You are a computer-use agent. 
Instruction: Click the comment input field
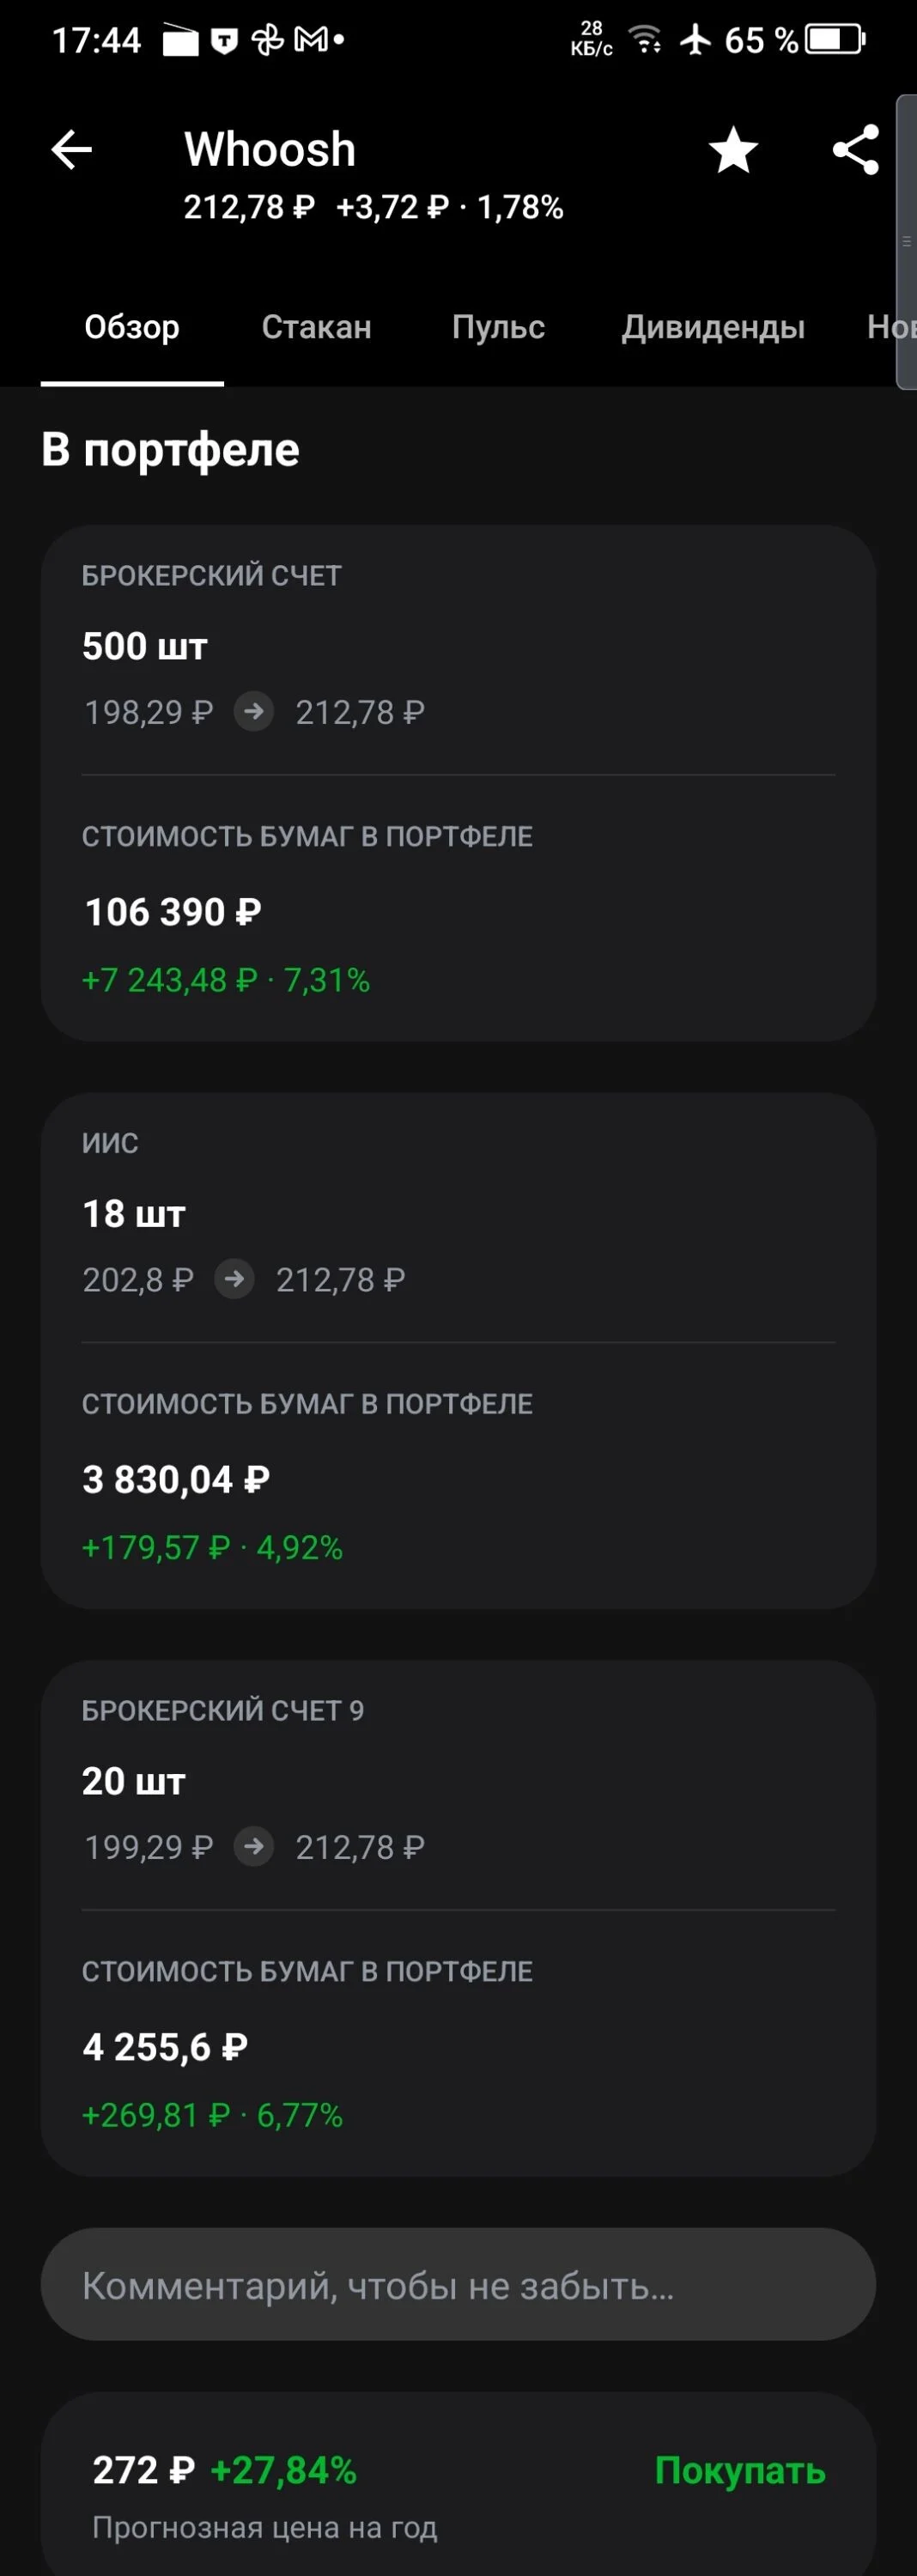[458, 2285]
